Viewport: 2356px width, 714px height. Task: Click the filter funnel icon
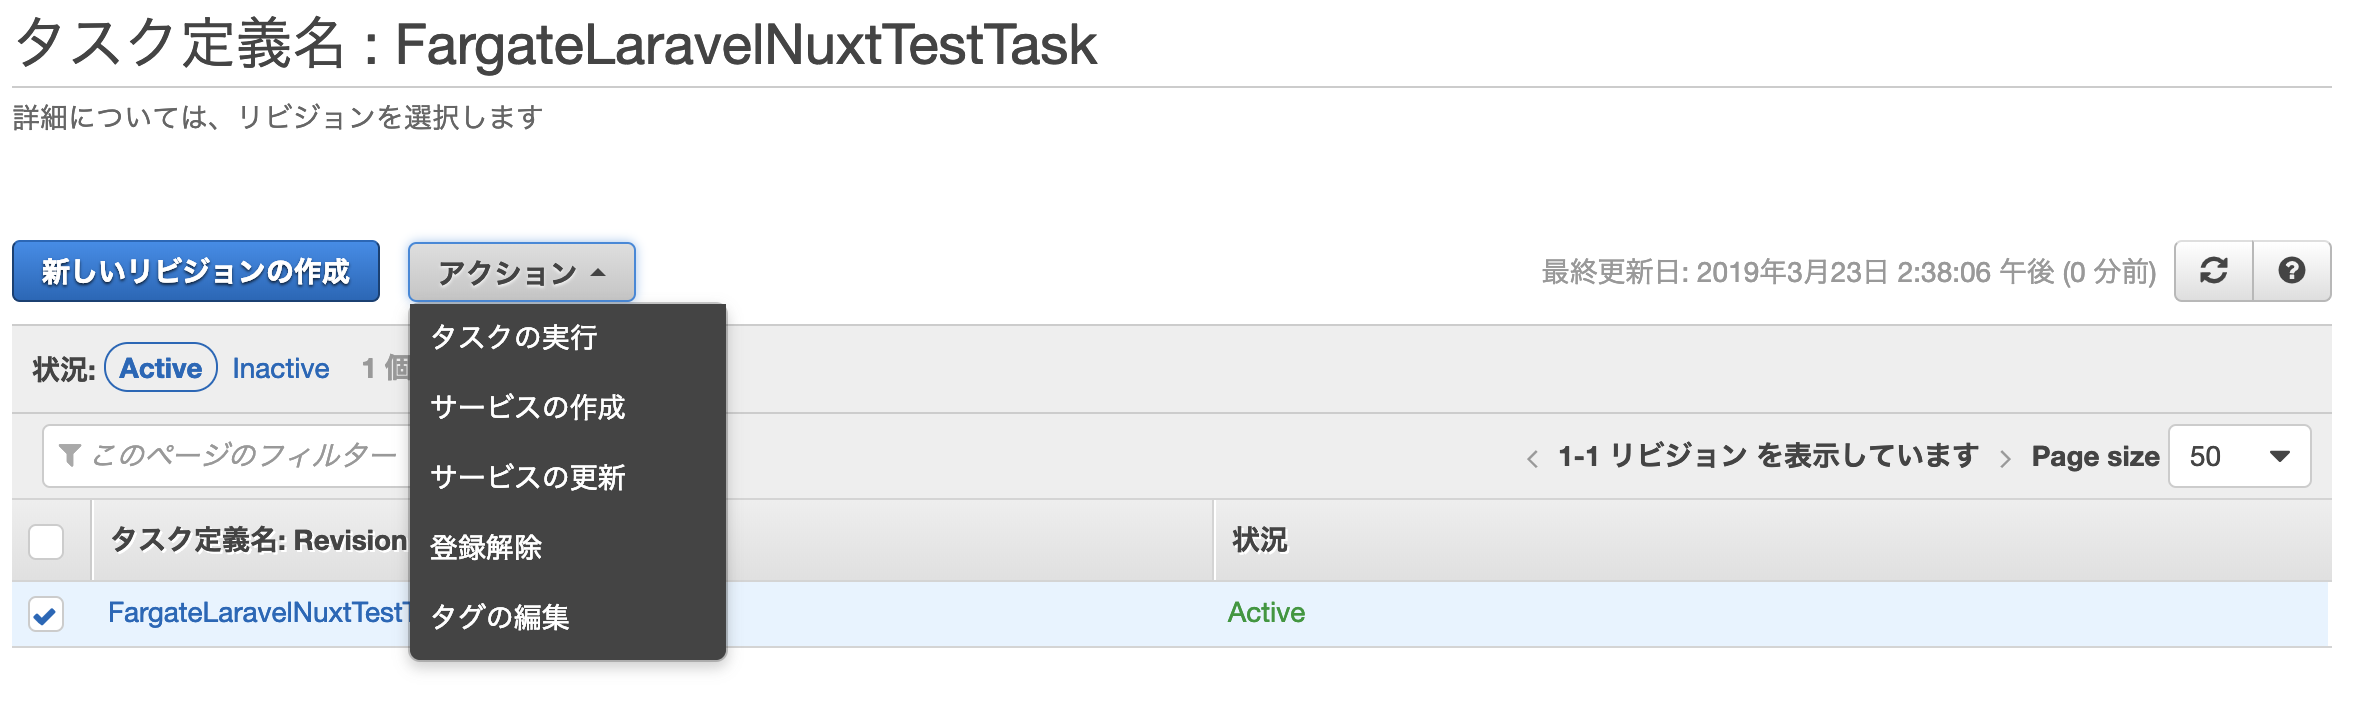pyautogui.click(x=69, y=456)
